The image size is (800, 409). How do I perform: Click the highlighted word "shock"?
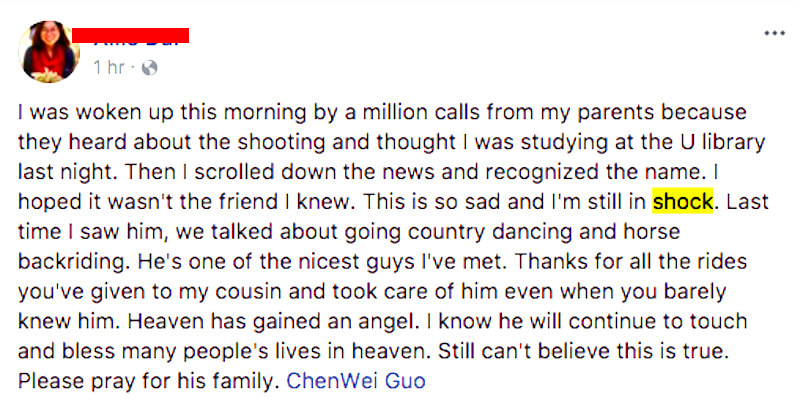682,201
